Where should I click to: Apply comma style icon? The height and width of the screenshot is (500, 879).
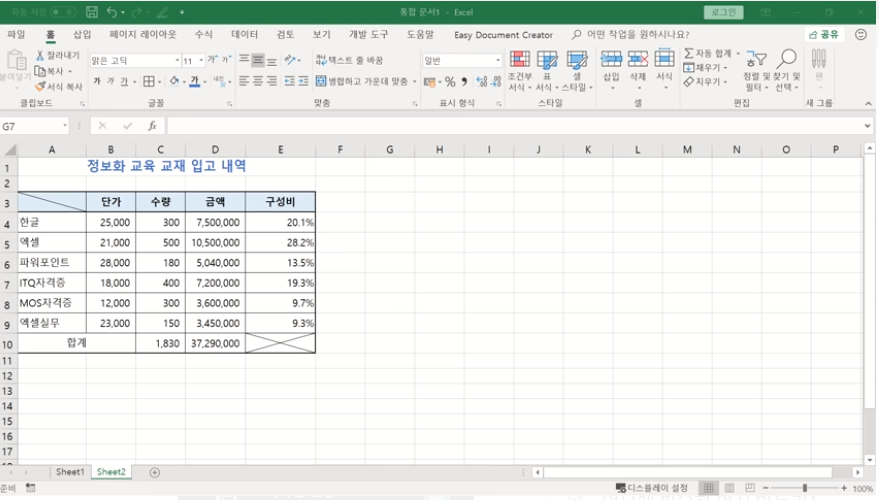point(464,82)
